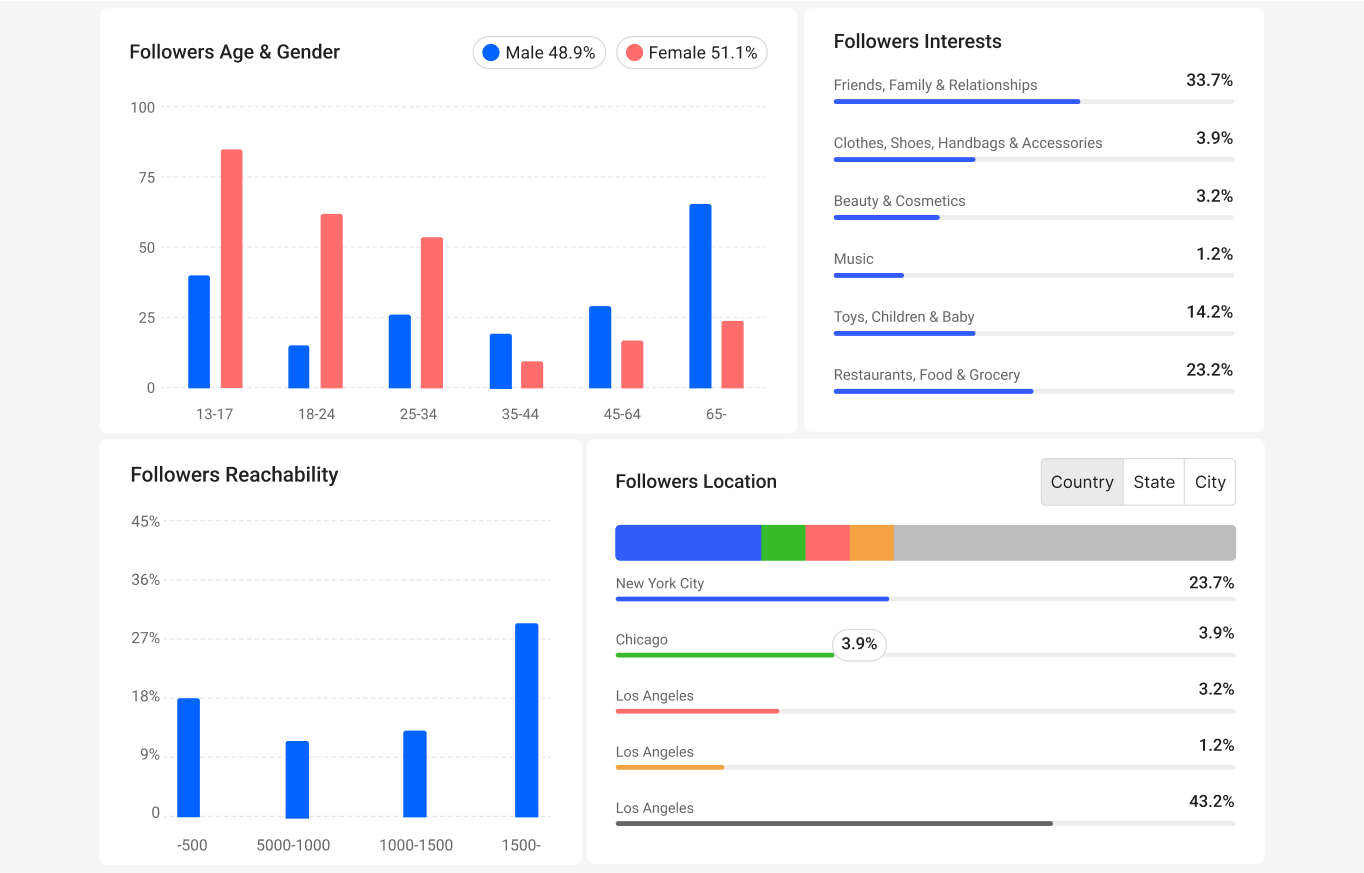The height and width of the screenshot is (873, 1364).
Task: Click the female bar for ages 35-44
Action: (532, 375)
